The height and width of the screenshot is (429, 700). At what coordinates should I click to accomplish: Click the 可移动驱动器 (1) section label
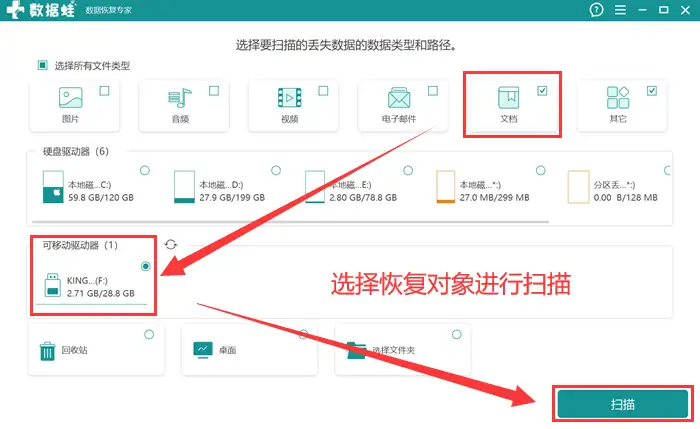pyautogui.click(x=80, y=245)
